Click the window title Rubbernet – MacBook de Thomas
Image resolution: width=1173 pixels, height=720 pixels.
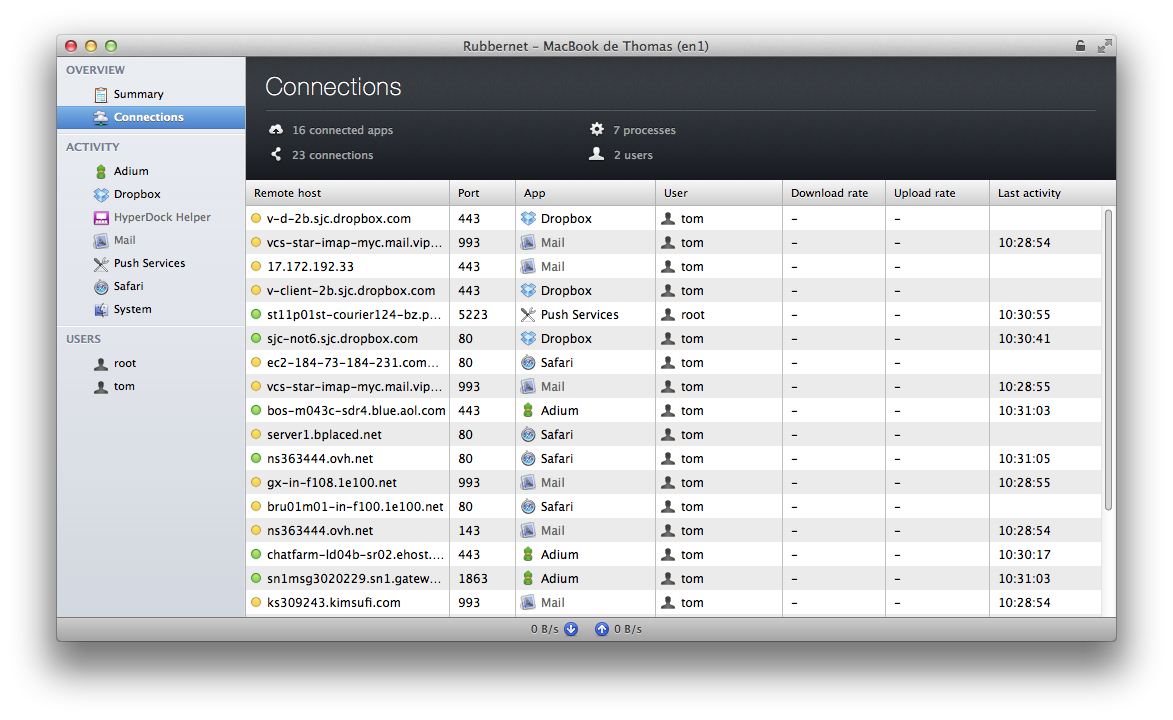click(x=586, y=46)
